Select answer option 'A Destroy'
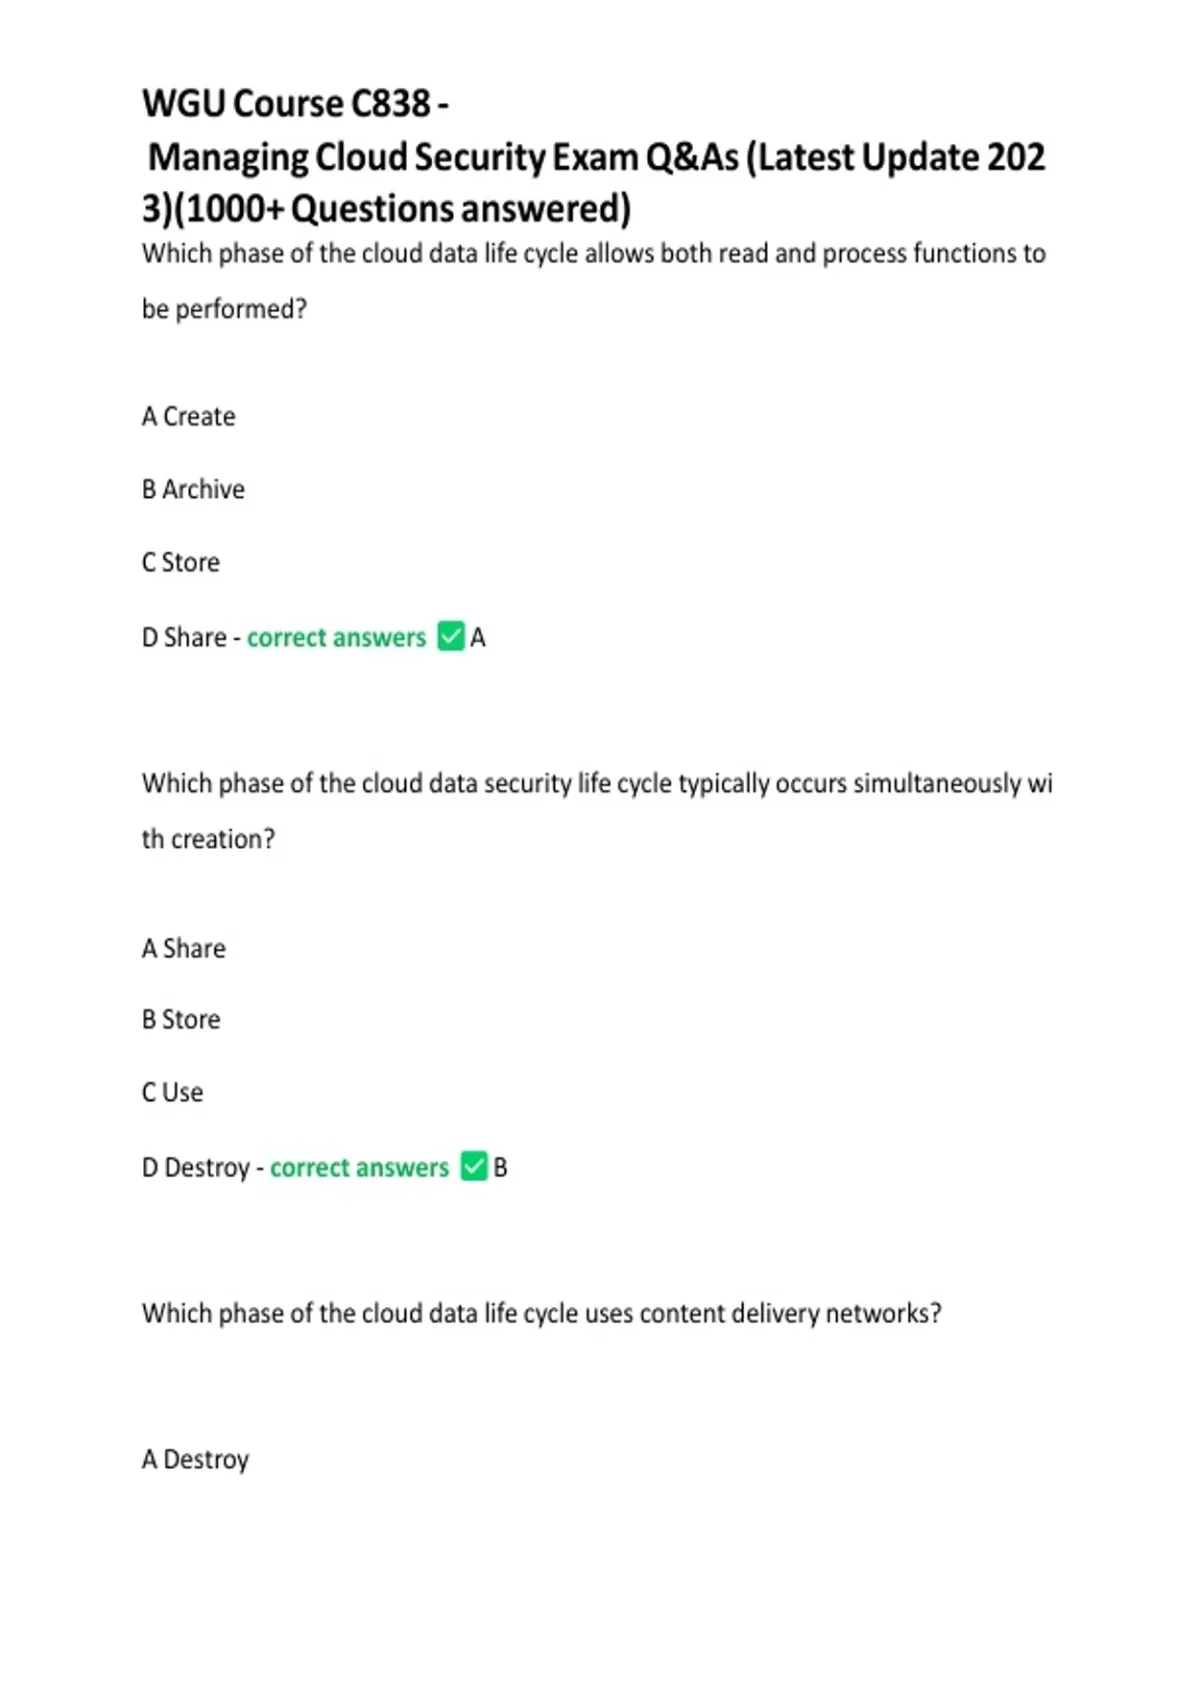The height and width of the screenshot is (1700, 1200). (196, 1459)
